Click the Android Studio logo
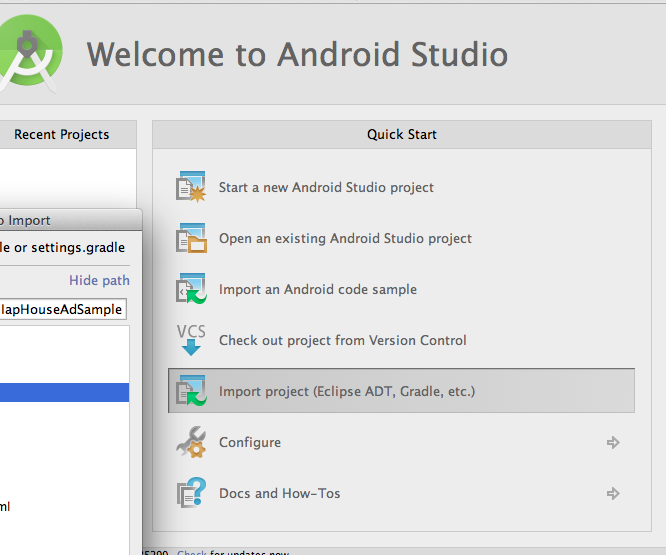 [x=30, y=53]
